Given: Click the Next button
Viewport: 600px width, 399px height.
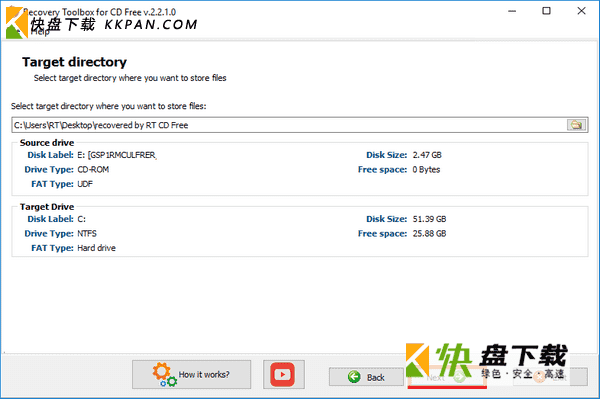Looking at the screenshot, I should pos(447,378).
